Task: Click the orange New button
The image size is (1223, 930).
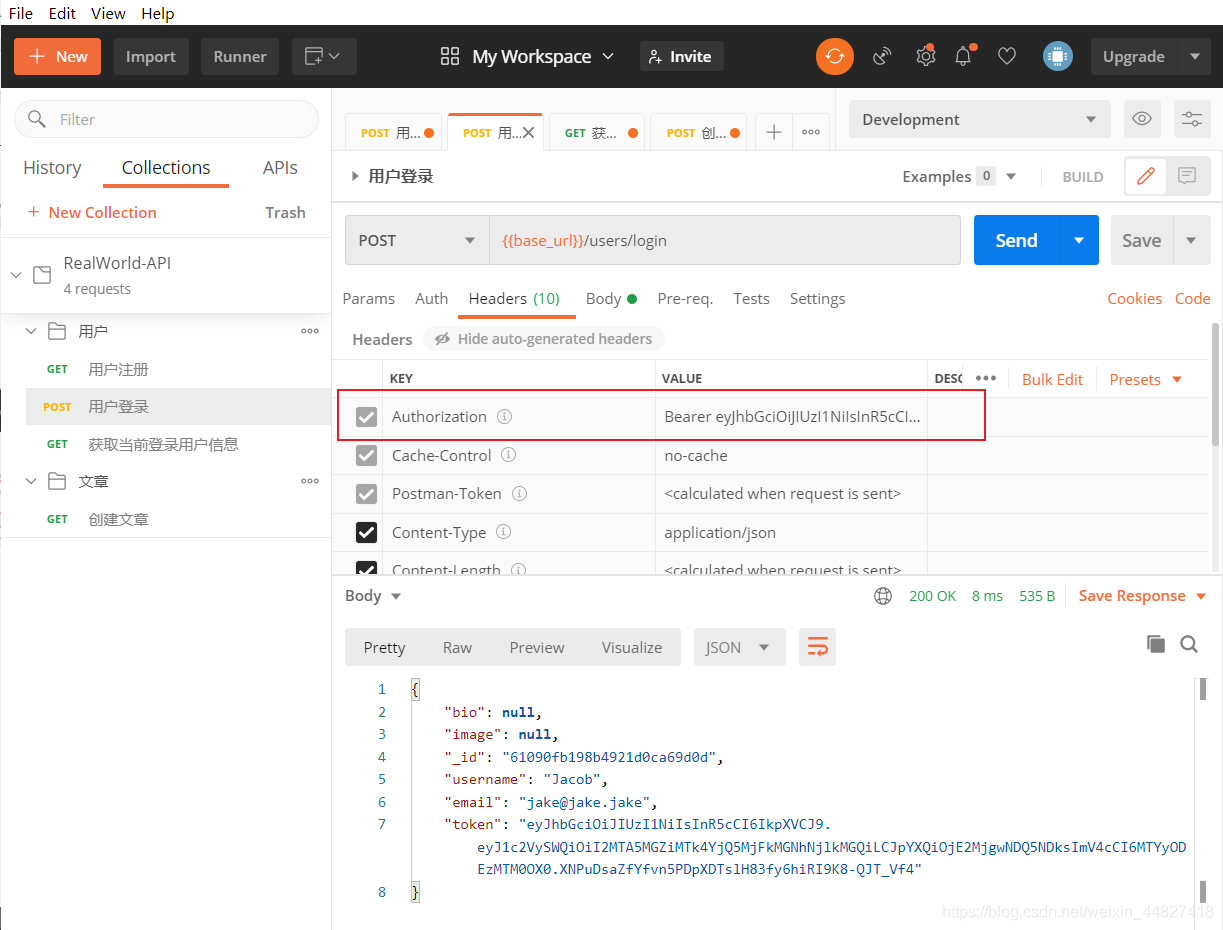Action: [58, 56]
